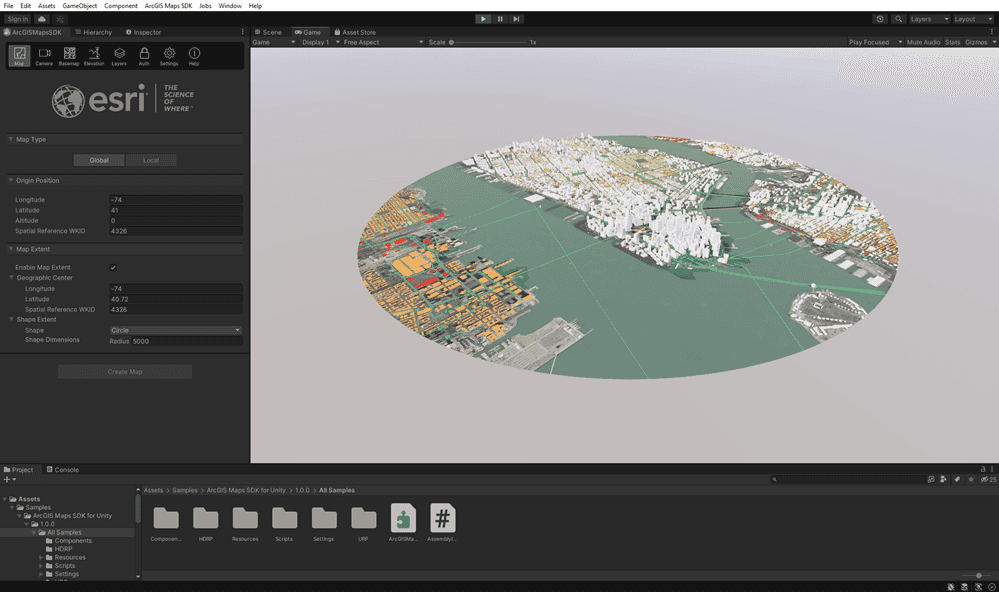
Task: Select the Elevation icon
Action: point(93,57)
